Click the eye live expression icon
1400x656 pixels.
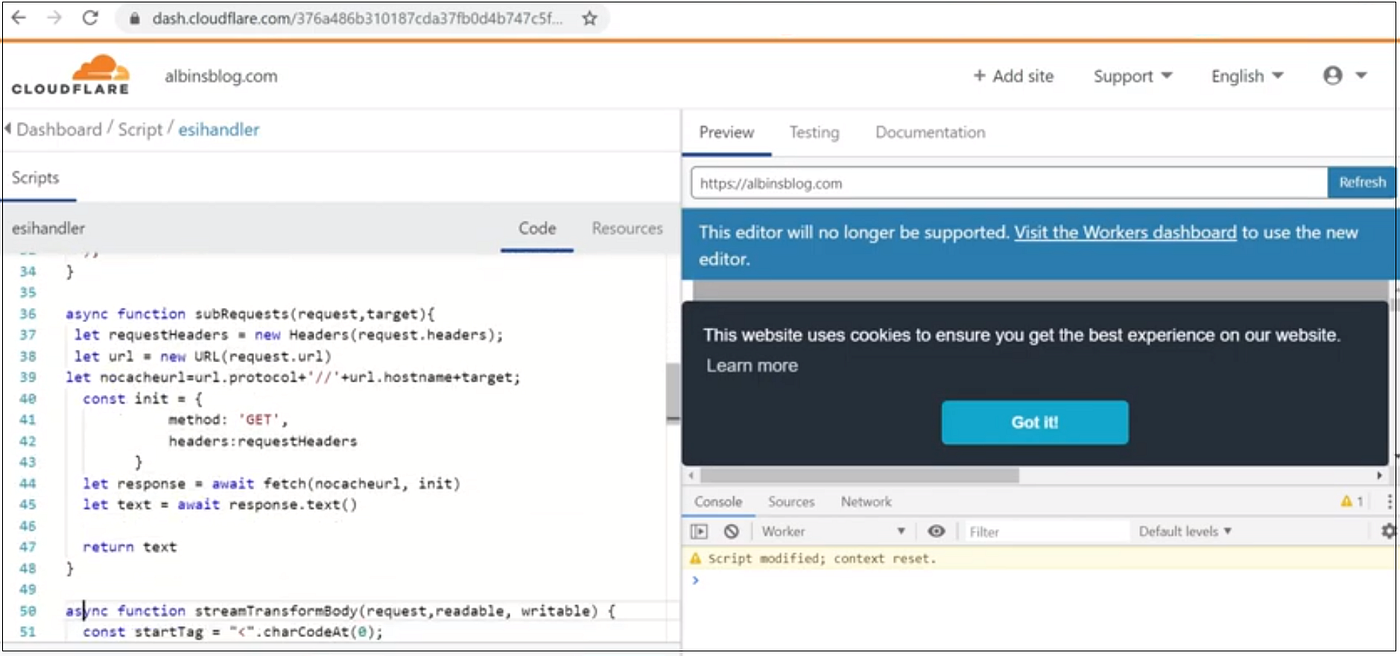coord(936,531)
